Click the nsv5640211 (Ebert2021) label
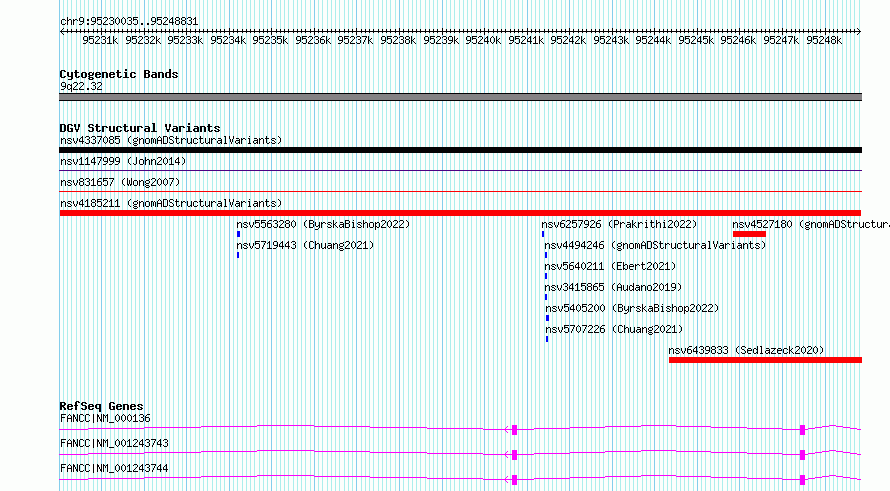The image size is (890, 491). 610,266
